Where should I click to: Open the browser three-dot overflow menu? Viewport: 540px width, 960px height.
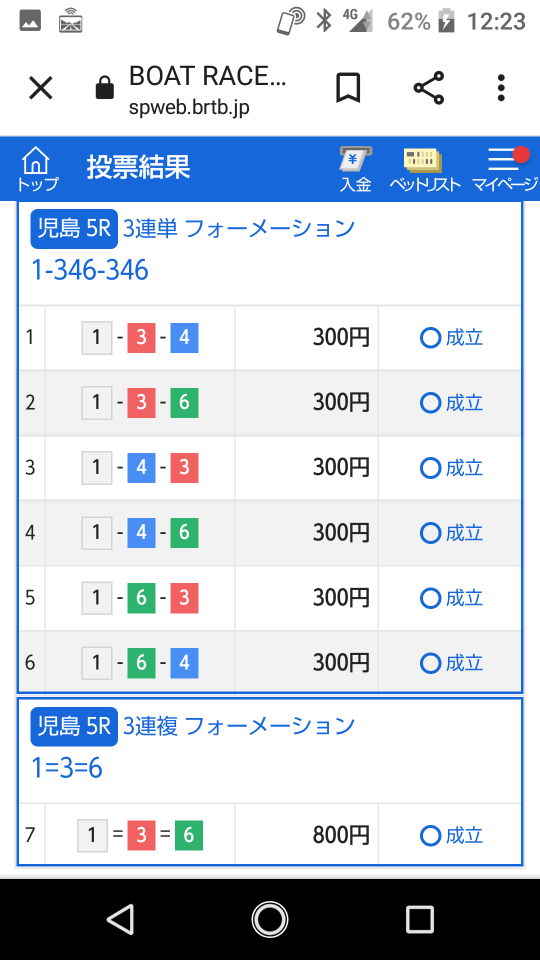tap(501, 88)
